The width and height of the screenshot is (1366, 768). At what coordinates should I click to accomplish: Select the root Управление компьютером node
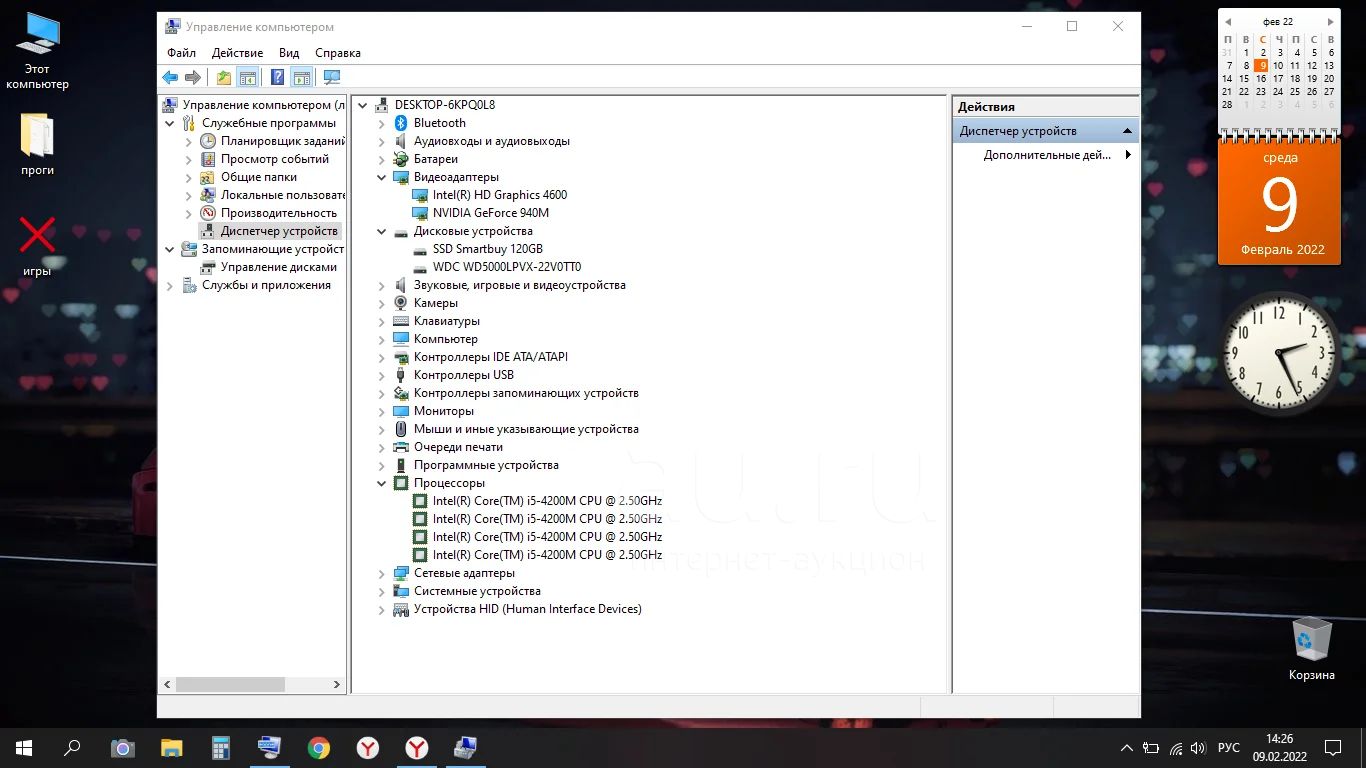point(264,105)
